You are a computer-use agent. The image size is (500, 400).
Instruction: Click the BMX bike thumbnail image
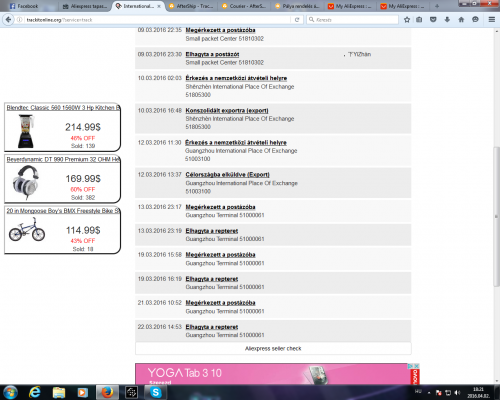(27, 229)
